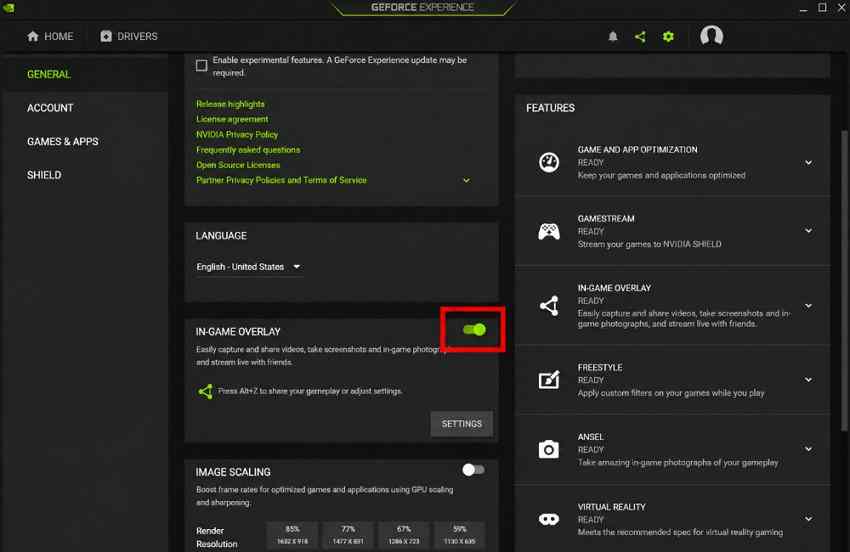Screen dimensions: 850x552
Task: Expand the Game and App Optimization feature
Action: point(808,163)
